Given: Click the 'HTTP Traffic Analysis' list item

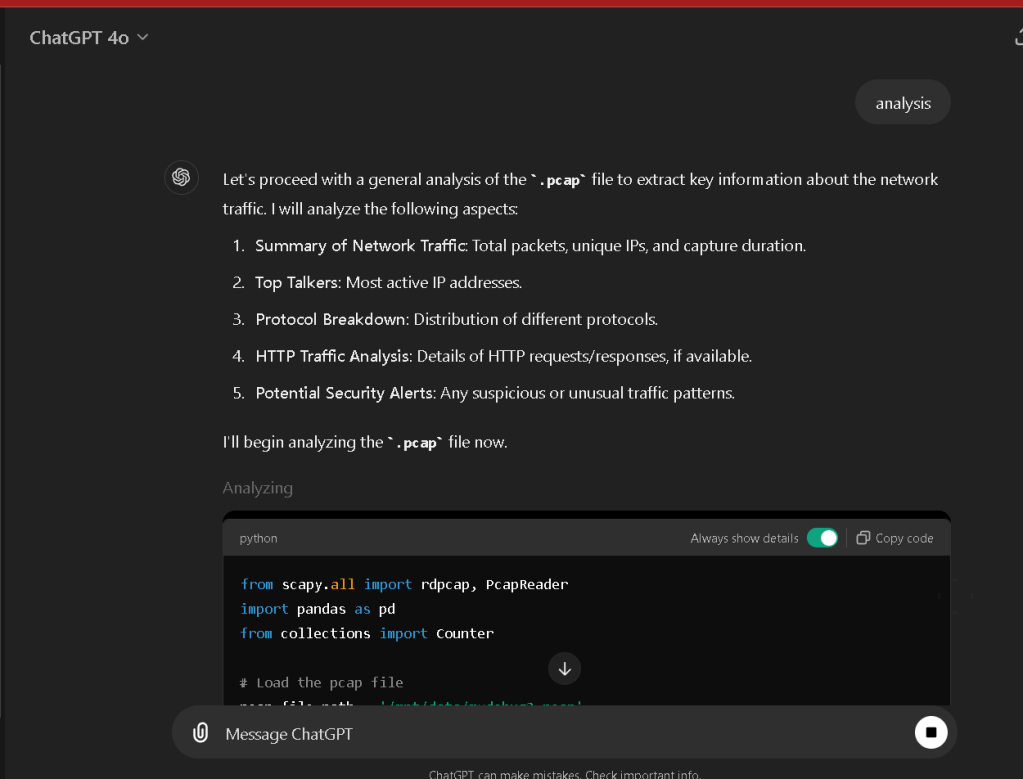Looking at the screenshot, I should 504,356.
